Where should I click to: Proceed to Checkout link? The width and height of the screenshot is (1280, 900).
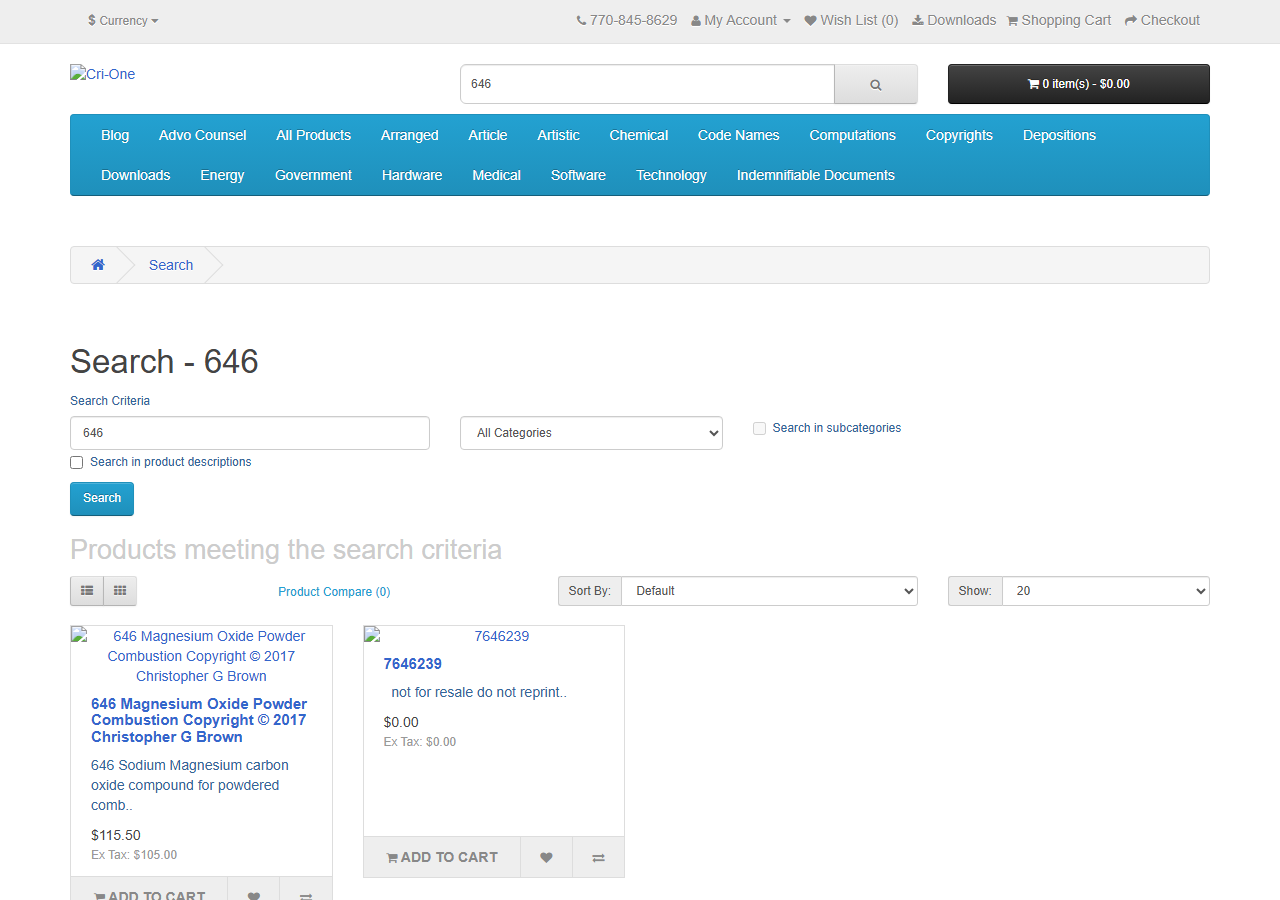coord(1162,20)
